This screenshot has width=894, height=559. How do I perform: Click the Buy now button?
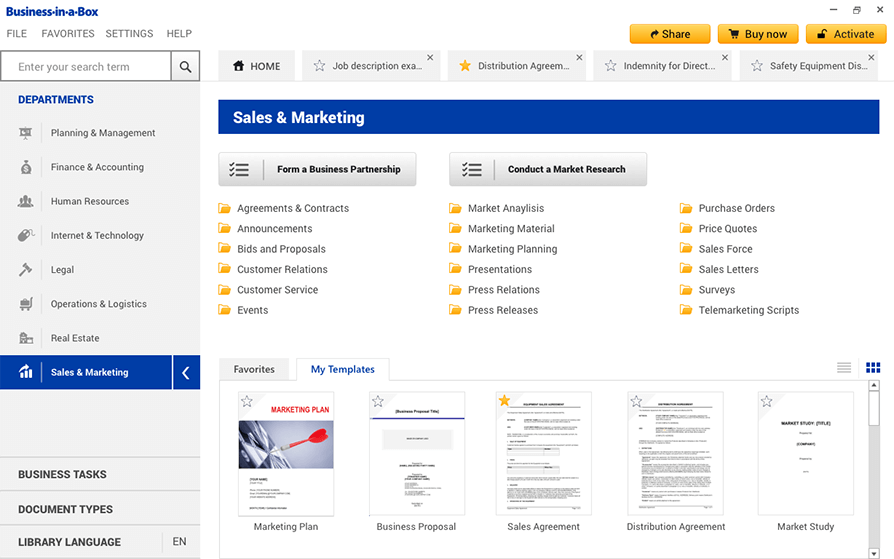click(x=757, y=34)
